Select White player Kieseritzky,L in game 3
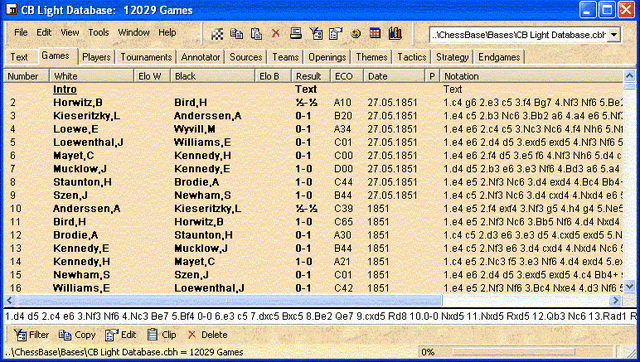The height and width of the screenshot is (362, 640). pyautogui.click(x=87, y=116)
